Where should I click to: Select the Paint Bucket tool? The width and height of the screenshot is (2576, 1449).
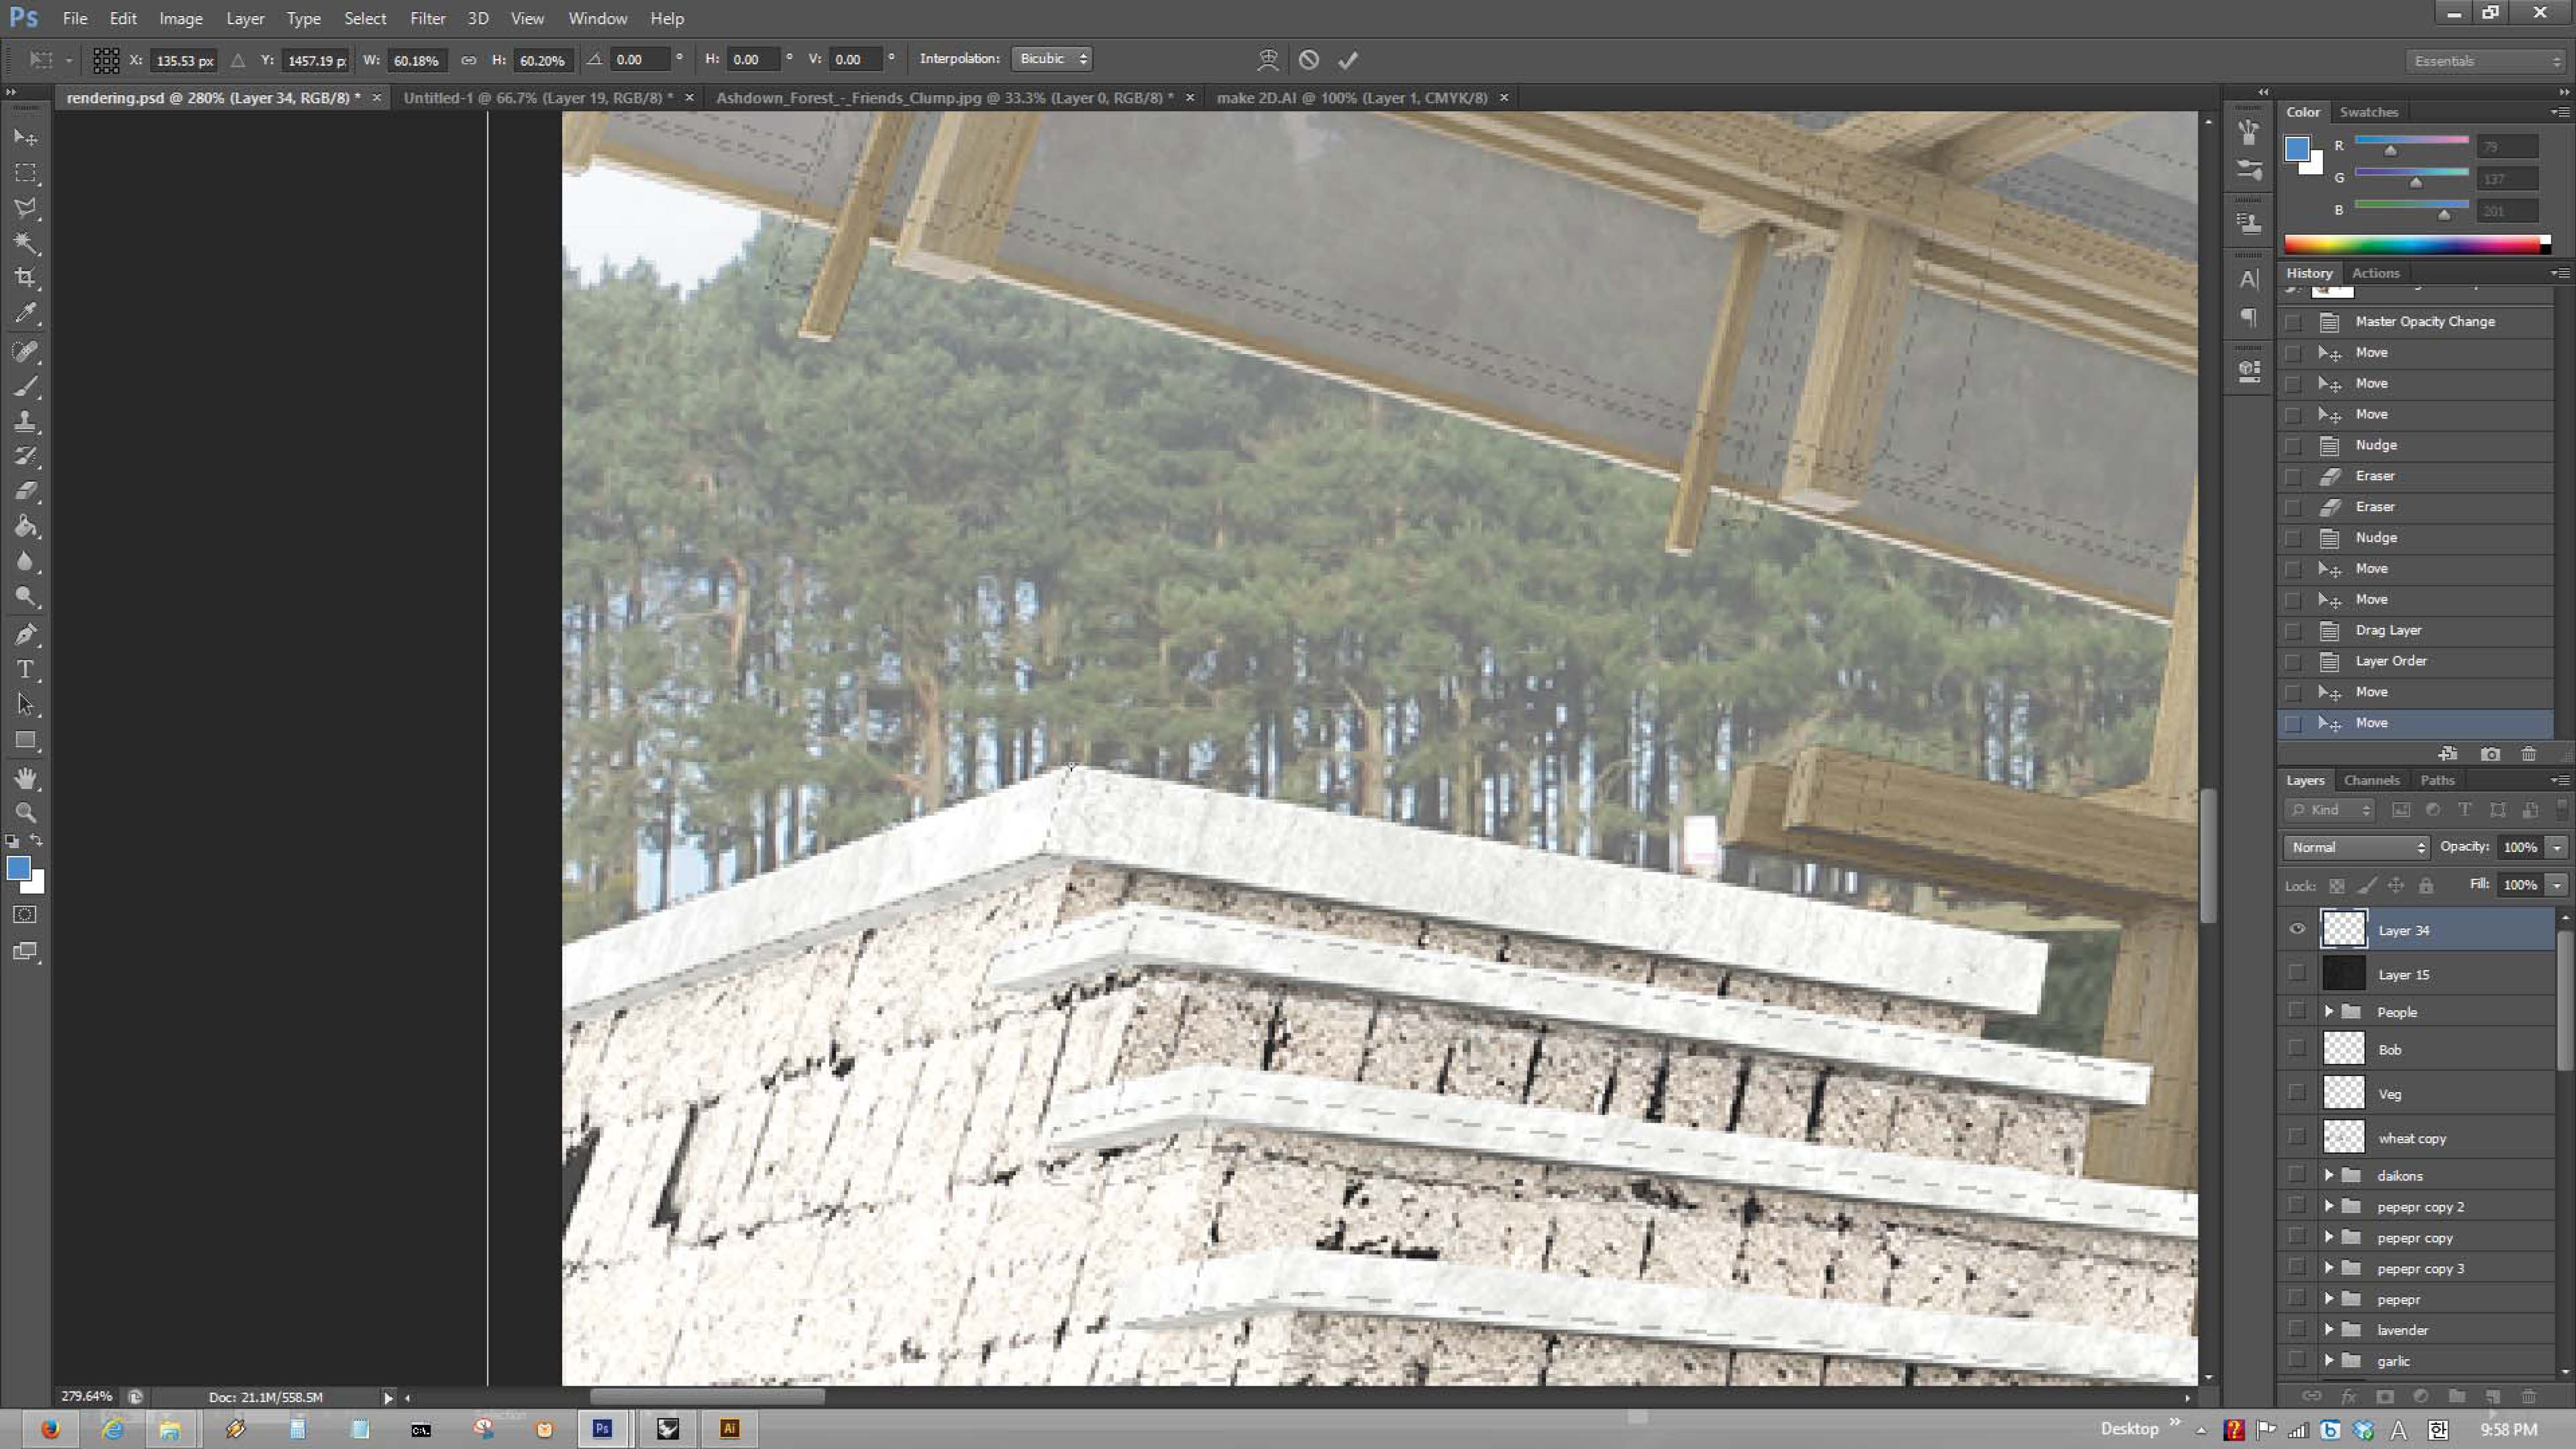[26, 526]
